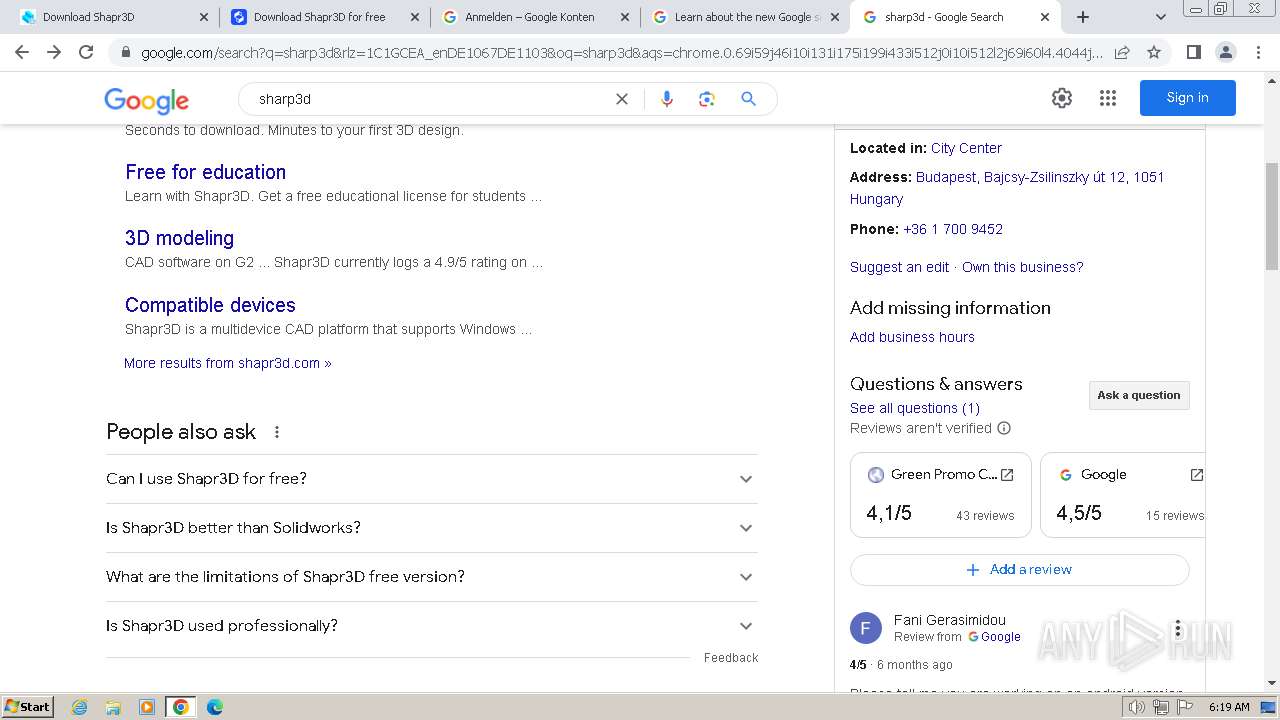Viewport: 1280px width, 720px height.
Task: Open Green Promo reviews external link
Action: pyautogui.click(x=1007, y=475)
